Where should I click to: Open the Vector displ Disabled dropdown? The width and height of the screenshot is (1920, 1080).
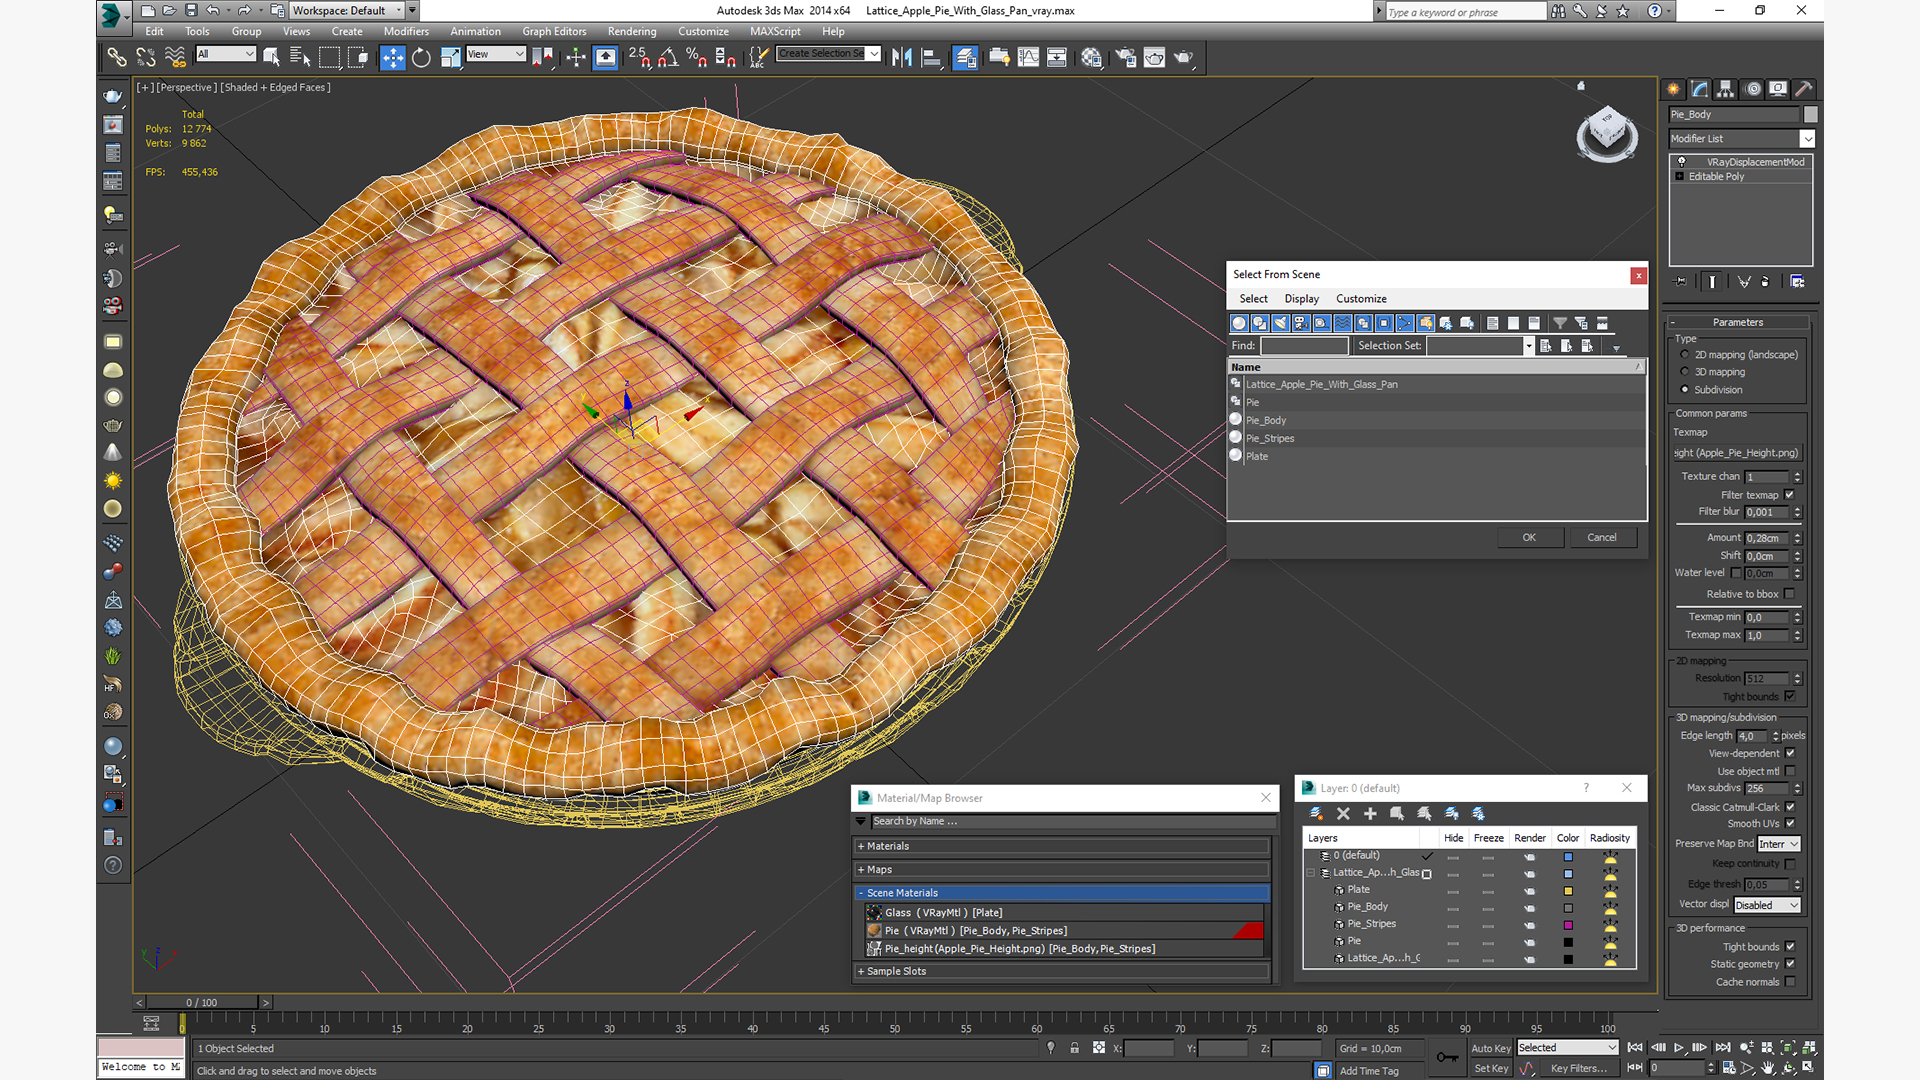[x=1767, y=905]
